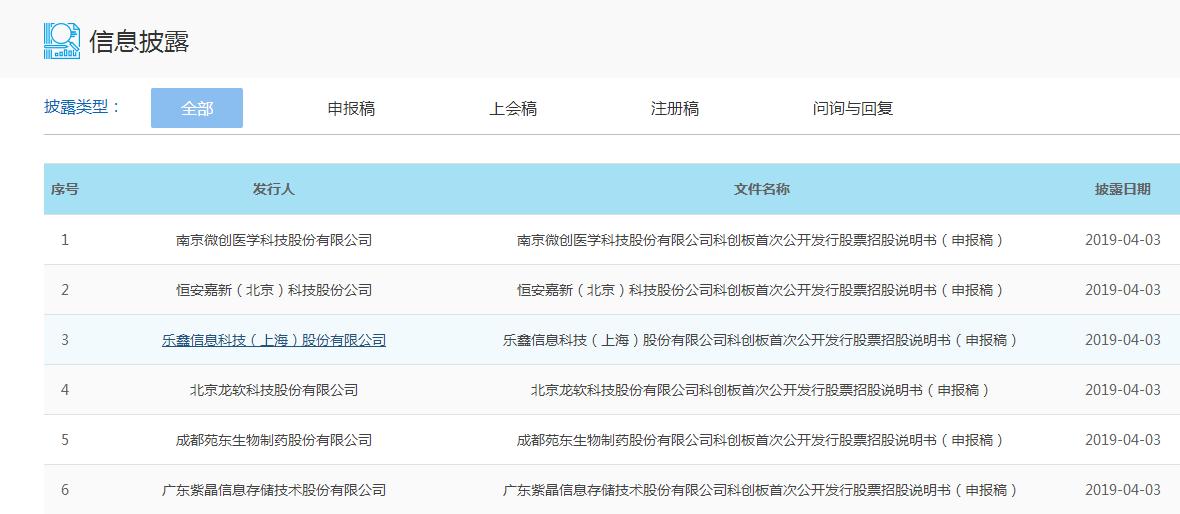The width and height of the screenshot is (1180, 514).
Task: Open 广东紫晶信息存储 prospectus document
Action: 761,490
